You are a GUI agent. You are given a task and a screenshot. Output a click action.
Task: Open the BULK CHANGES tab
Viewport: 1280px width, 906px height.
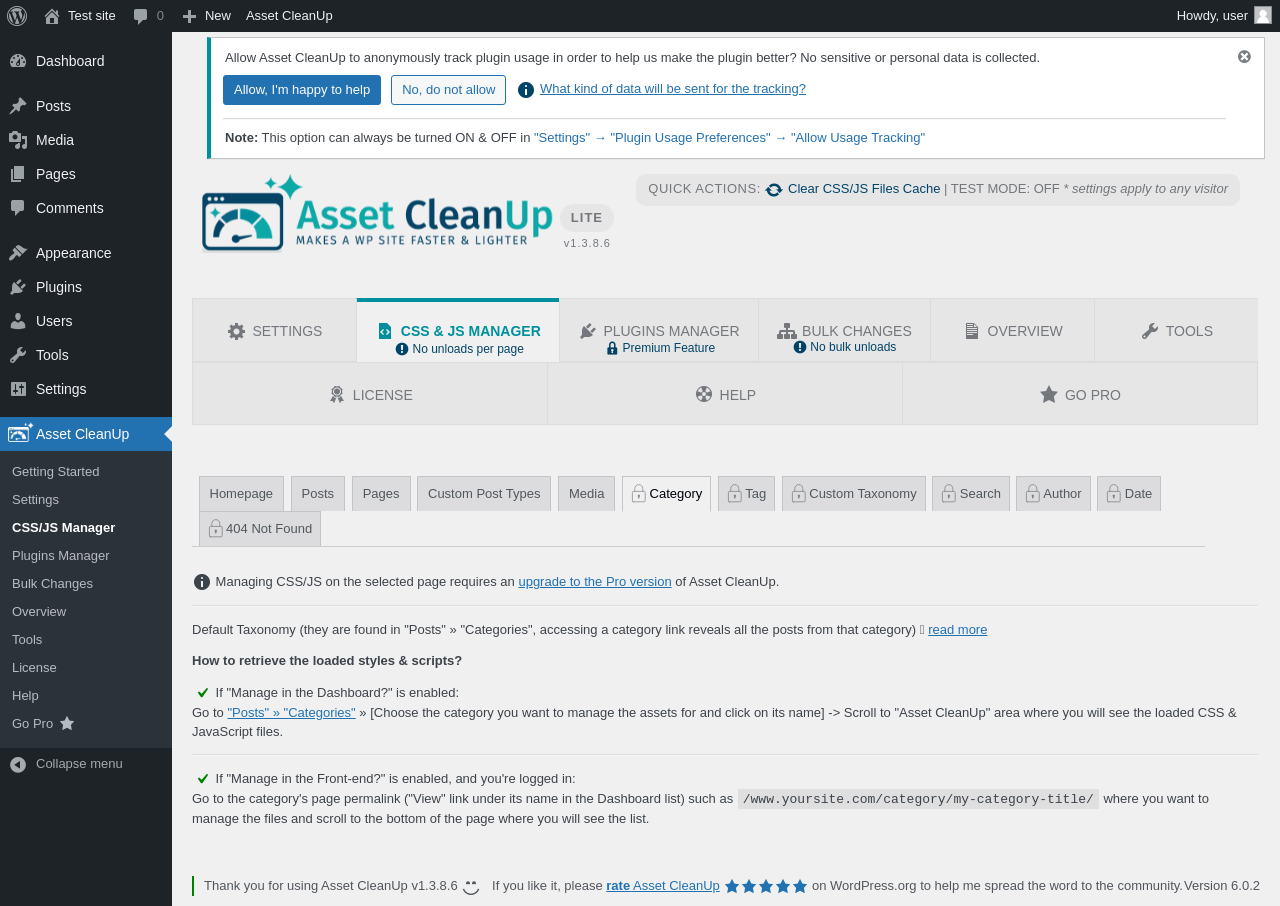[845, 331]
